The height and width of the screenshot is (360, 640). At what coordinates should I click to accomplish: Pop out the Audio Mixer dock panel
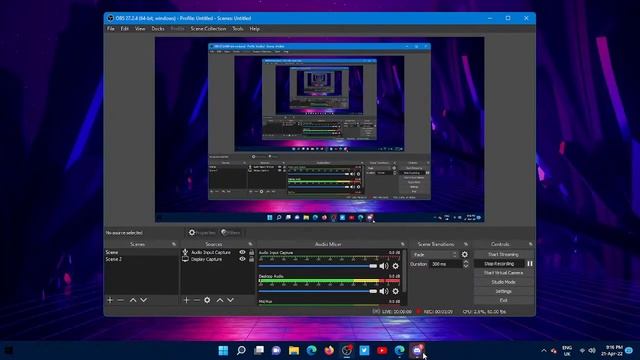[x=402, y=244]
